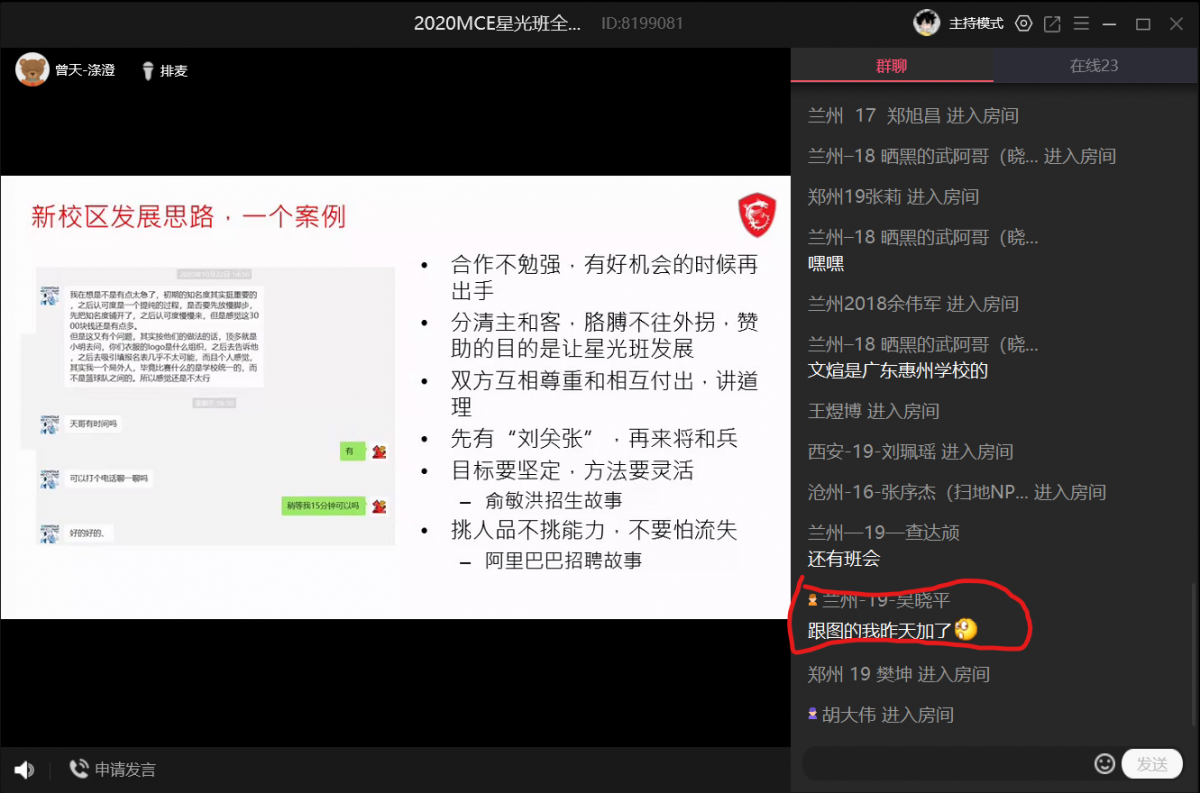This screenshot has width=1200, height=793.
Task: Click chat row 郑州19张莉 进入房间
Action: pyautogui.click(x=893, y=197)
